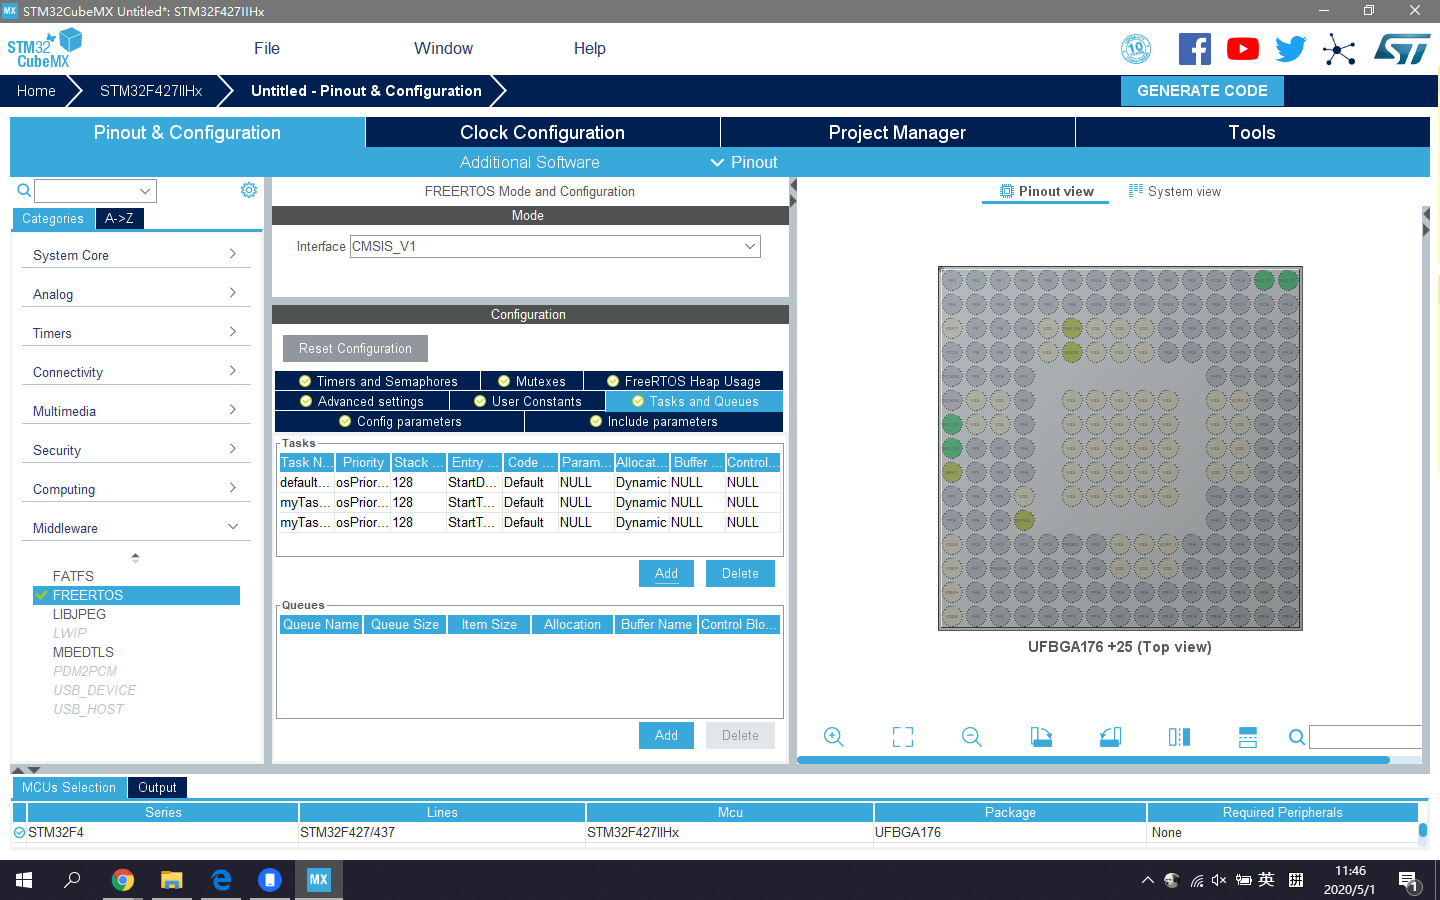Expand the Timers category
The image size is (1440, 900).
click(x=136, y=333)
